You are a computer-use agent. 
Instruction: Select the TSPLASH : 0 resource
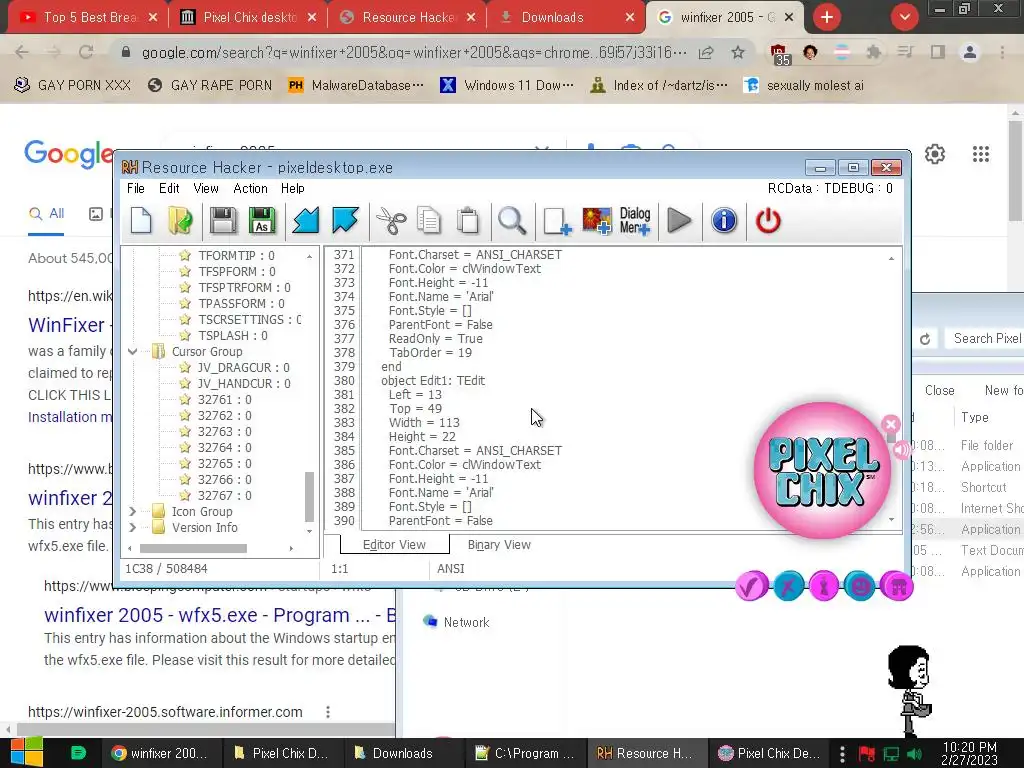232,336
